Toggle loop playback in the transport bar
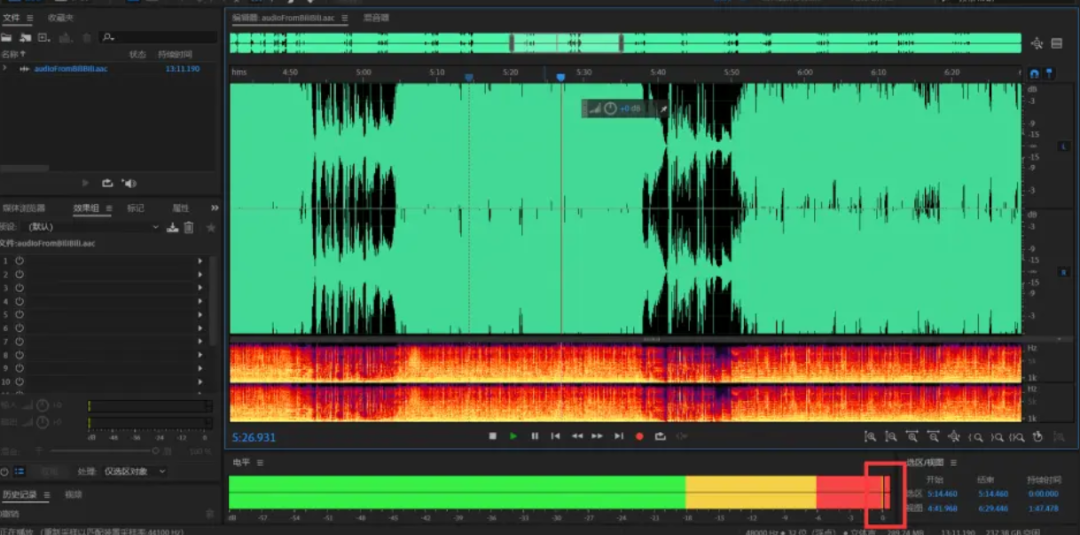Image resolution: width=1080 pixels, height=535 pixels. tap(660, 436)
